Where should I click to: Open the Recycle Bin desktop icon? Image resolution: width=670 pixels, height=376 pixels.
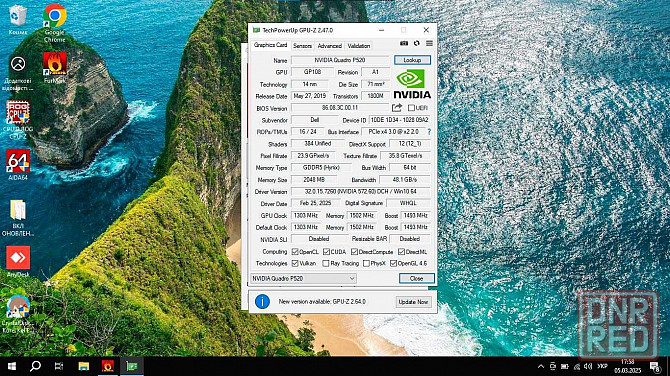tap(18, 20)
